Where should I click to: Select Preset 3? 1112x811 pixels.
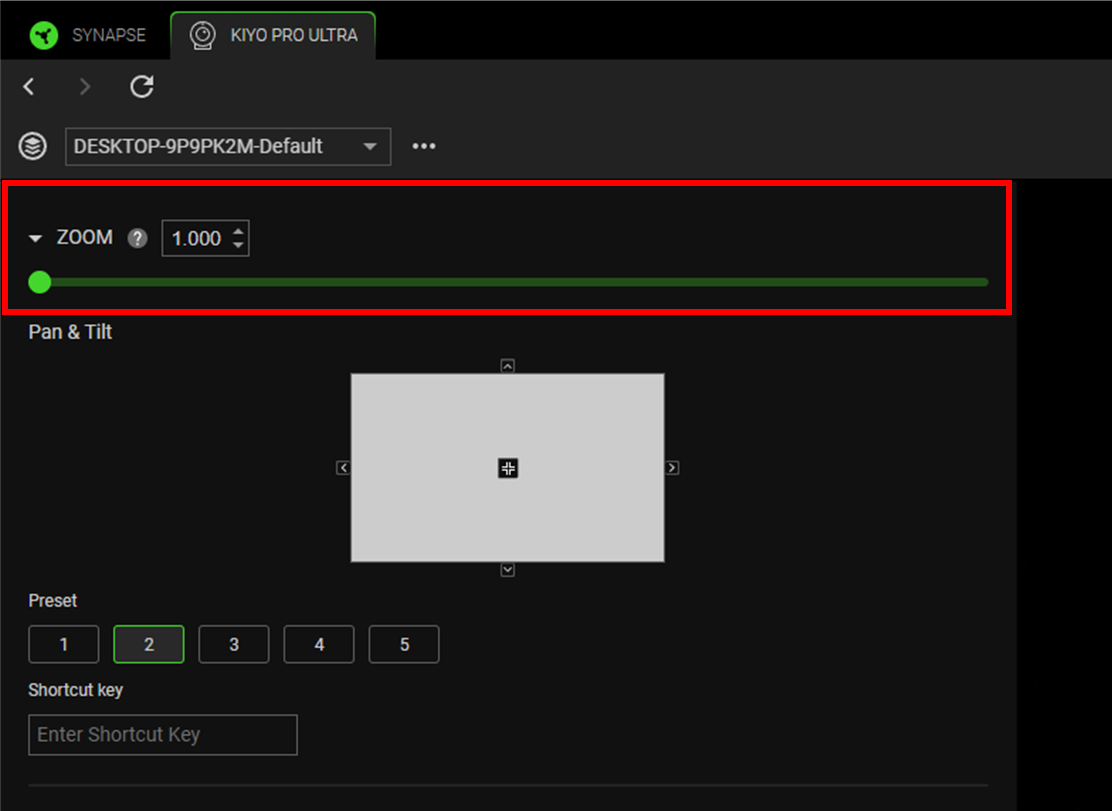click(x=233, y=644)
